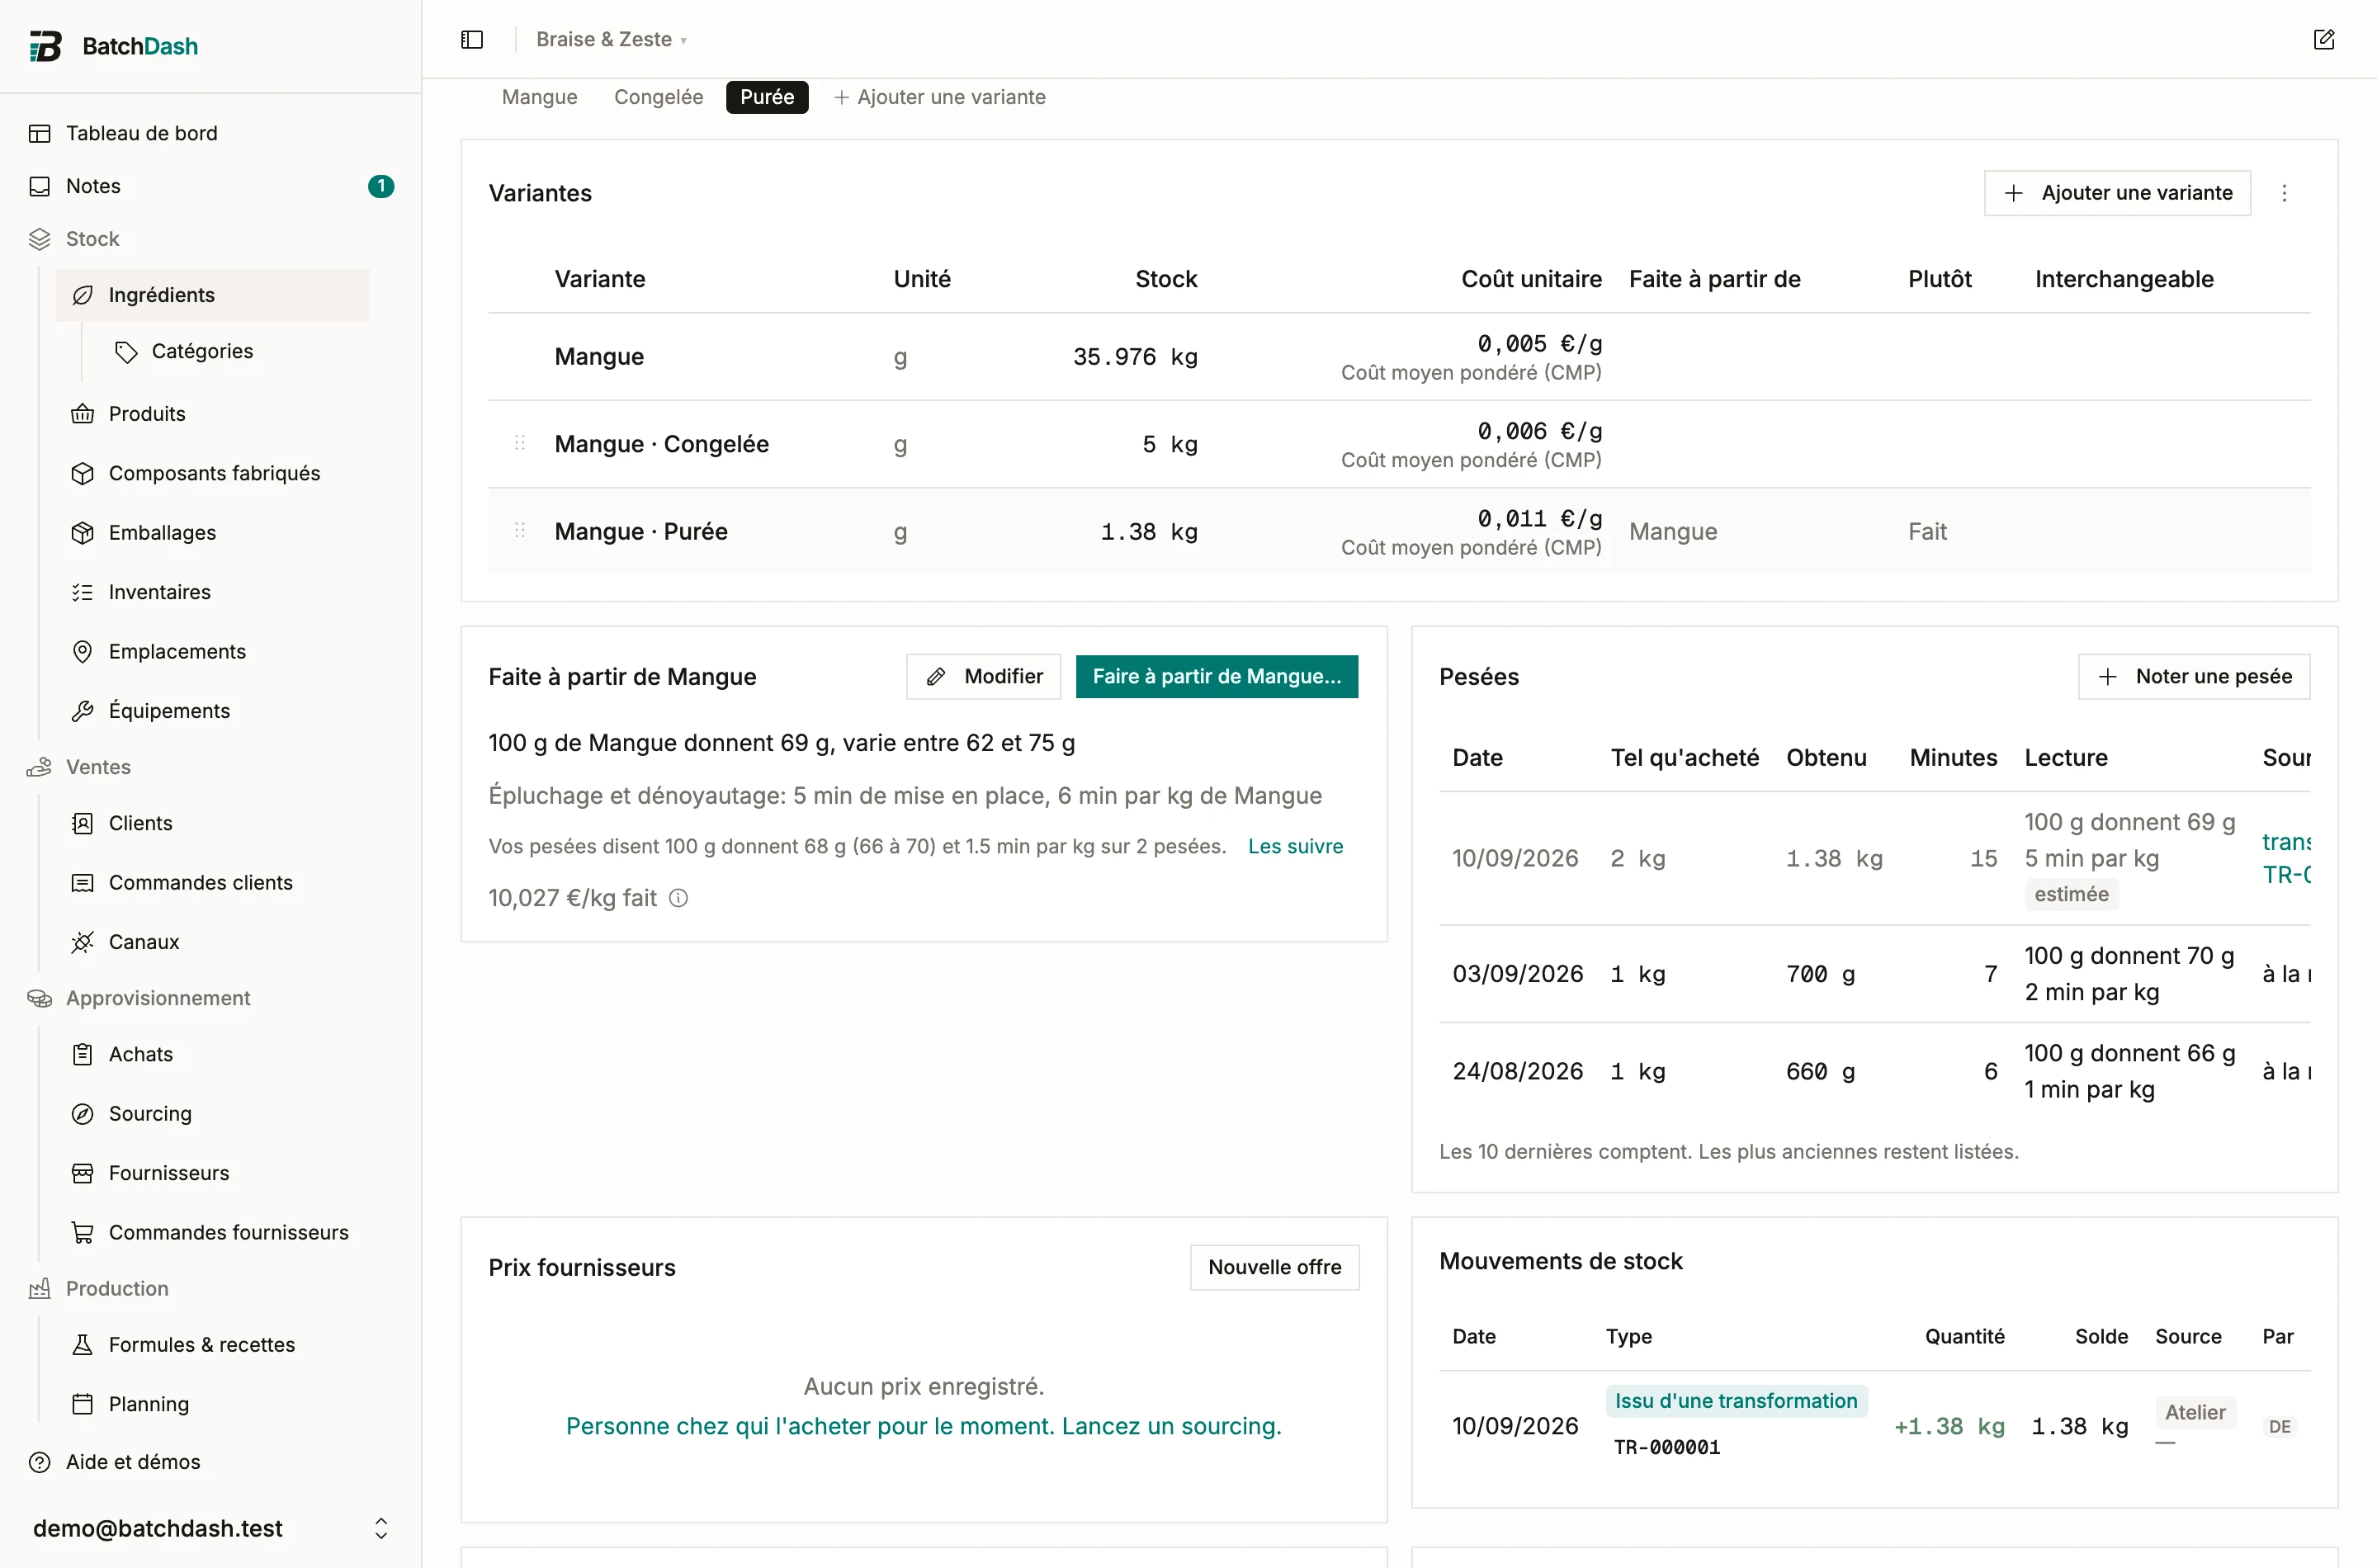
Task: Click the Emplacements pin icon
Action: coord(83,651)
